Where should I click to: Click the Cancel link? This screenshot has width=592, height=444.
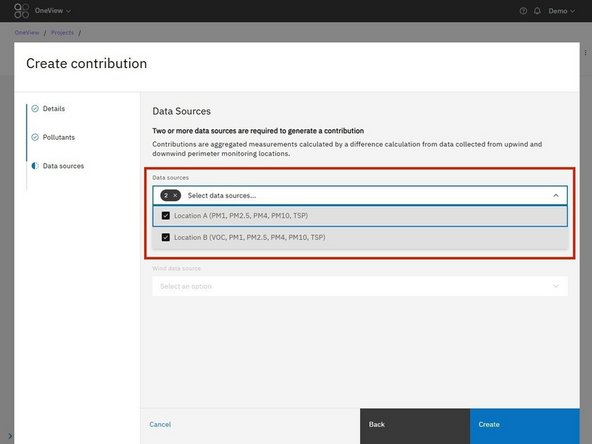[x=160, y=424]
